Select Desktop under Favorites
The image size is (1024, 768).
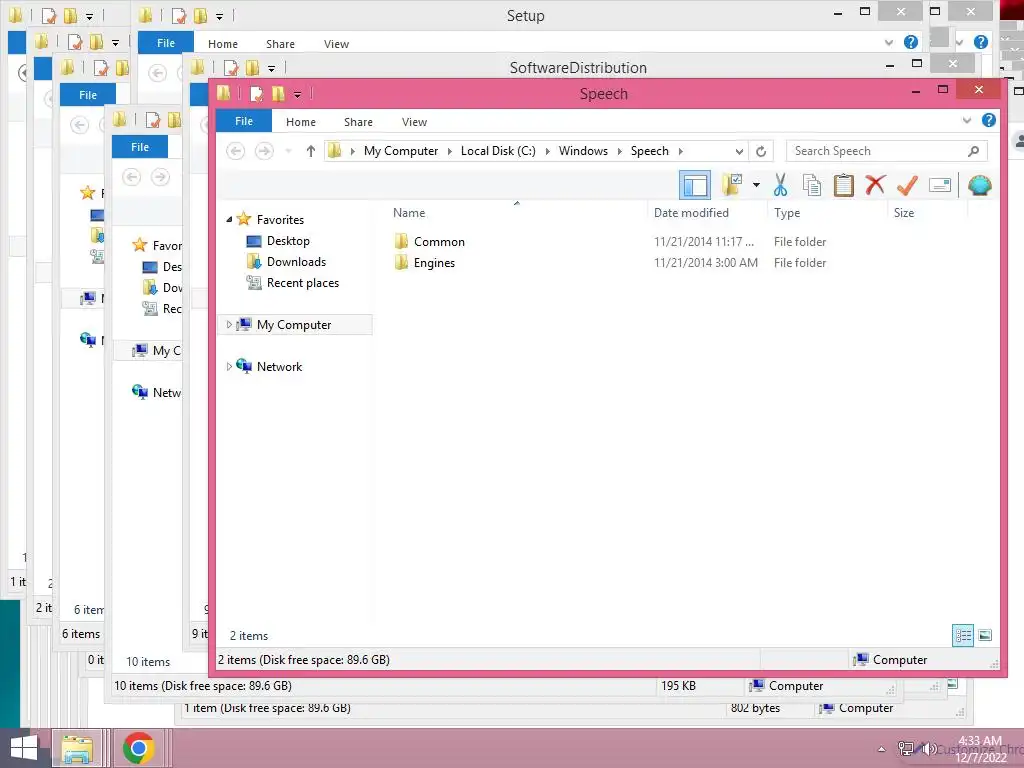288,241
